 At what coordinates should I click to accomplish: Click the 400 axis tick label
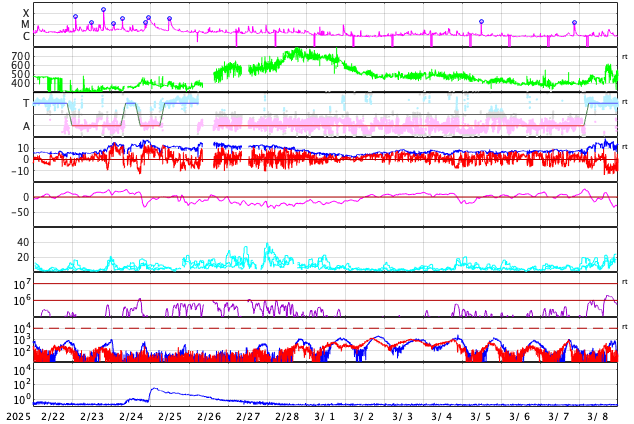(x=21, y=83)
